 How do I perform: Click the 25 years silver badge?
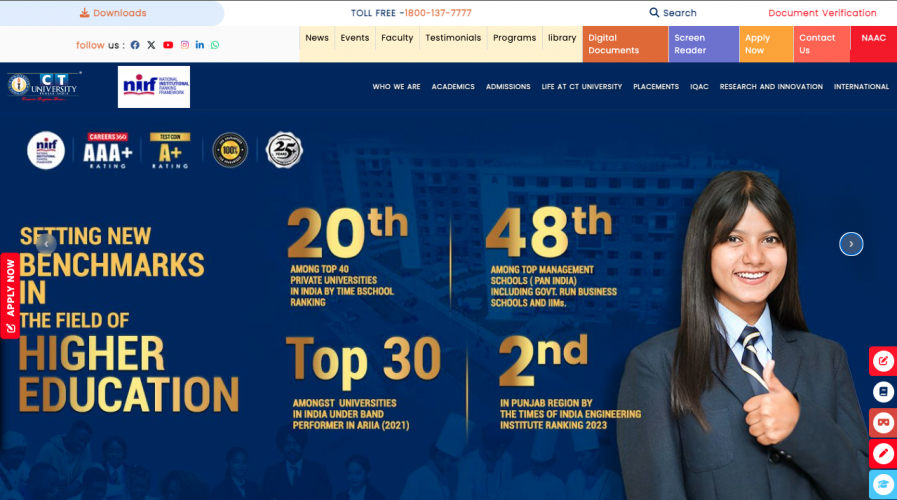pos(284,150)
